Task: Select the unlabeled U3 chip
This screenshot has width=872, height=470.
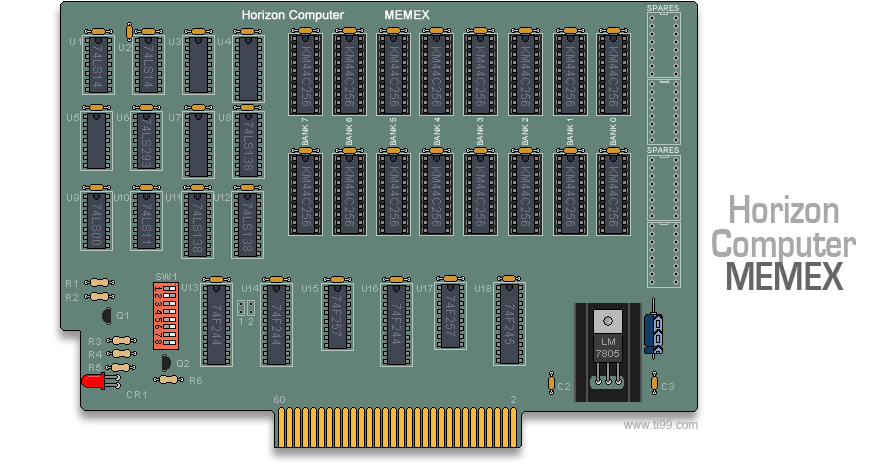Action: point(199,64)
